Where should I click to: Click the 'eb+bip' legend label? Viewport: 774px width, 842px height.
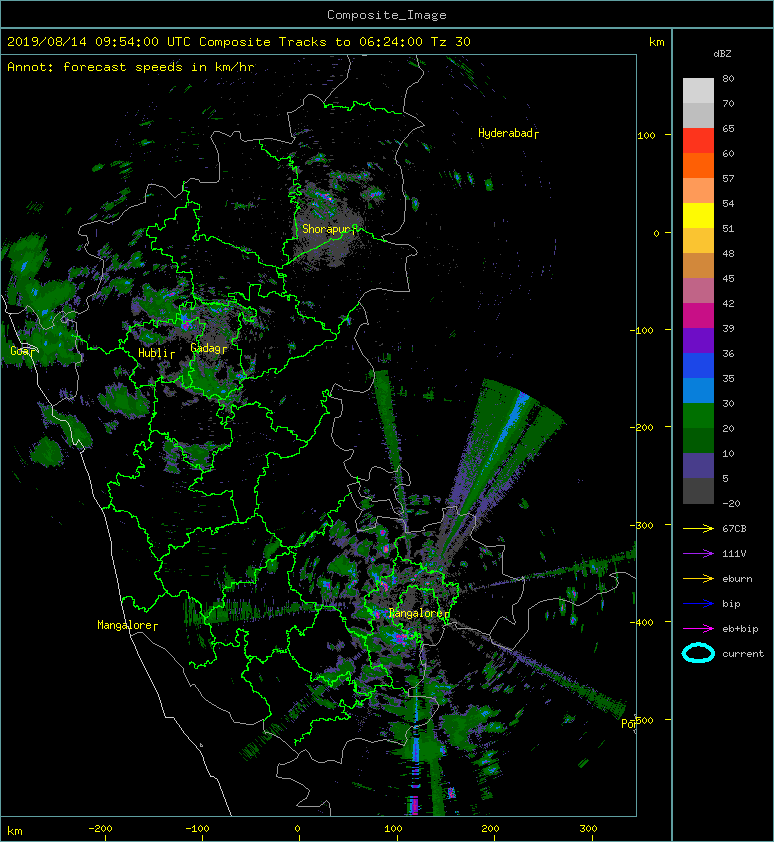[x=740, y=629]
